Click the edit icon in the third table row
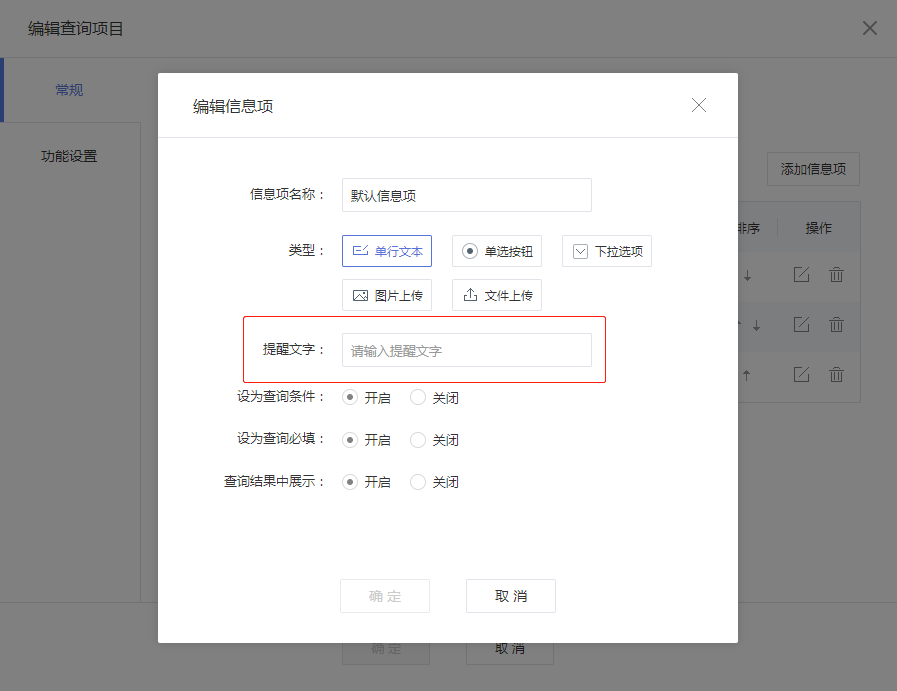The height and width of the screenshot is (691, 897). pos(801,375)
